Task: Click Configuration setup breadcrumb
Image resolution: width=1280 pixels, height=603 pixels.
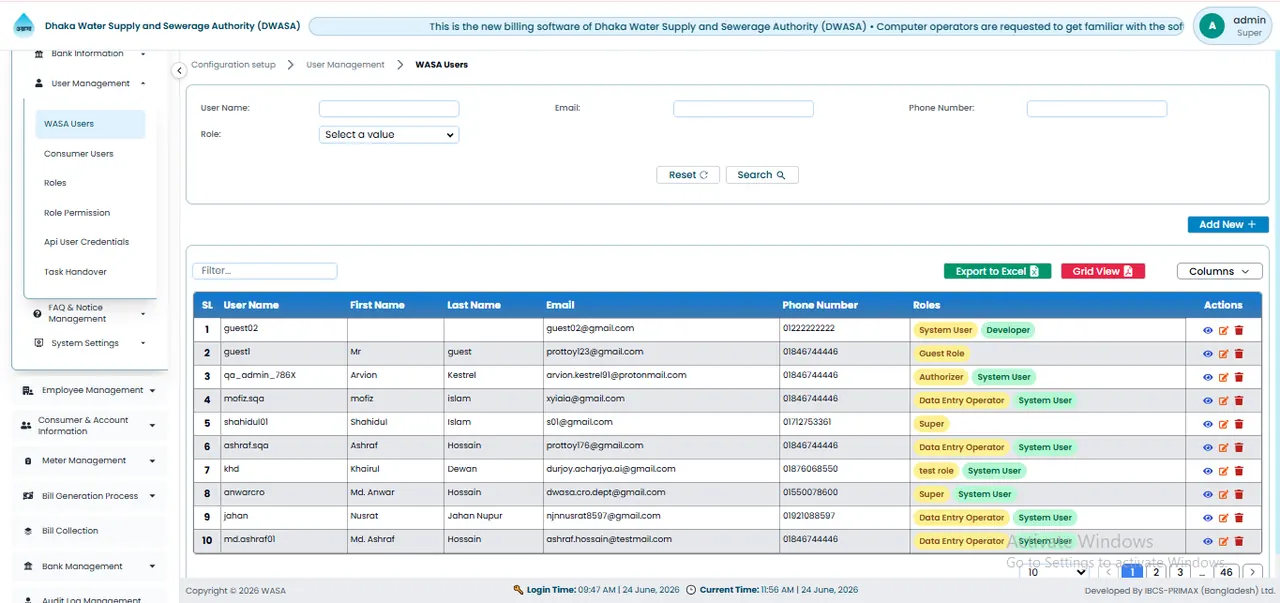Action: tap(233, 65)
